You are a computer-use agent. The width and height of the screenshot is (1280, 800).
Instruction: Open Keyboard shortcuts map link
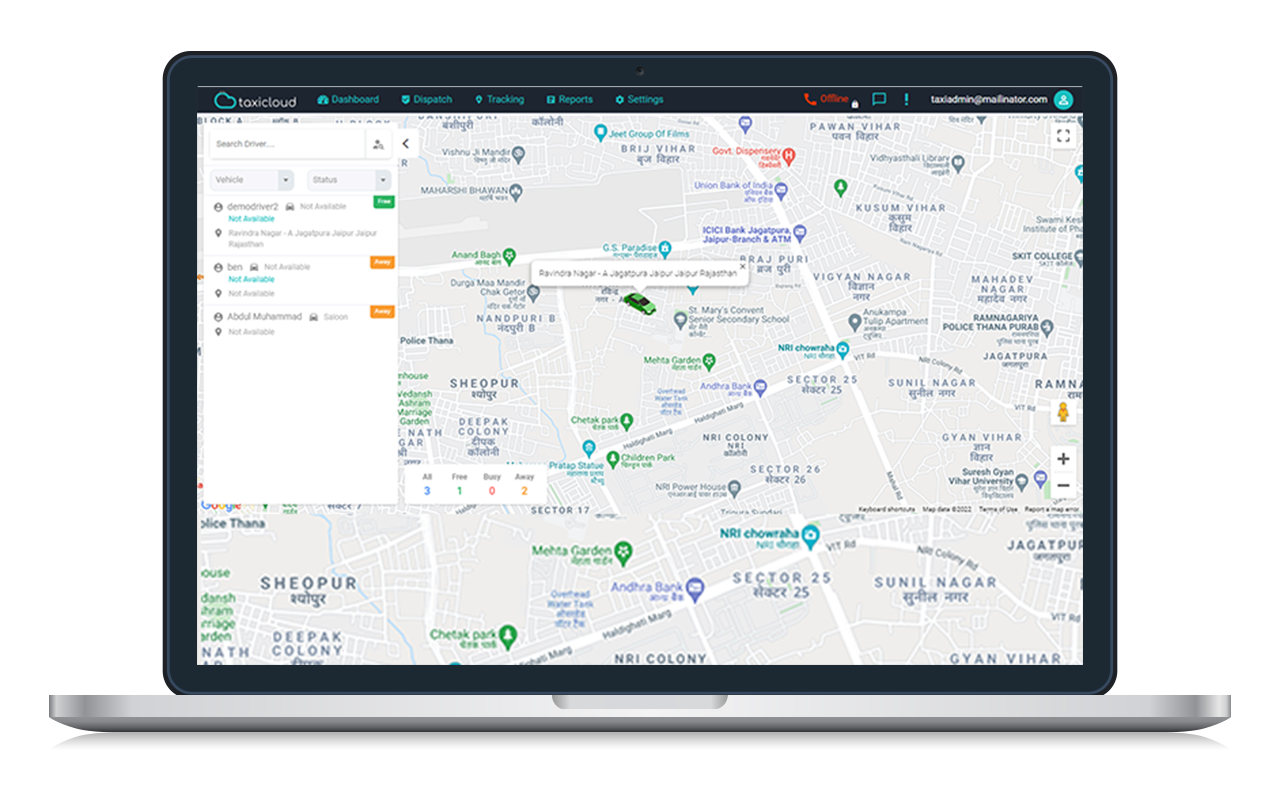tap(887, 509)
